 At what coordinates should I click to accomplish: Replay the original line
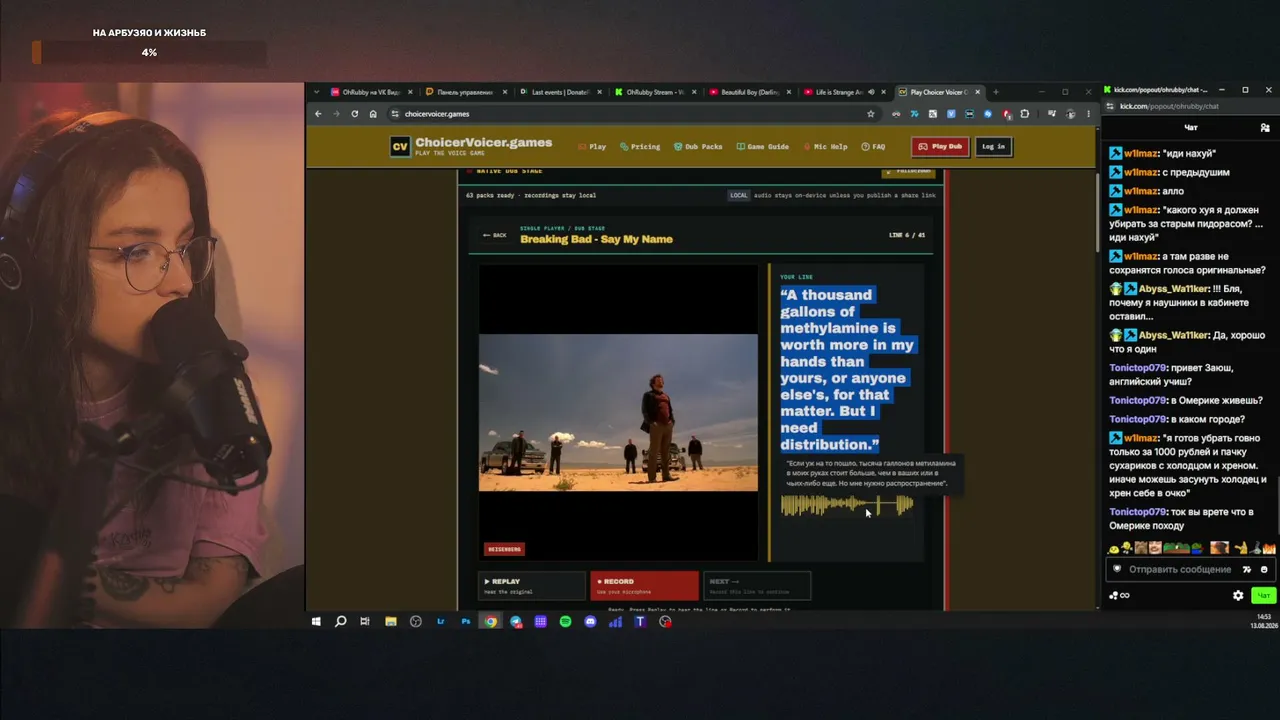531,585
